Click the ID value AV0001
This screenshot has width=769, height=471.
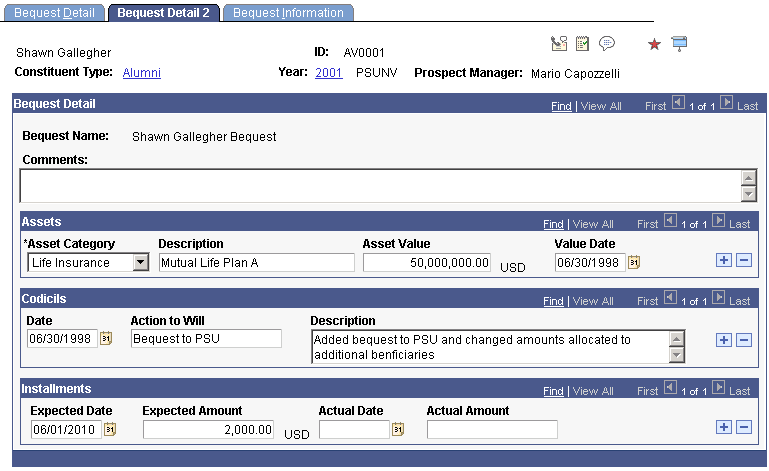point(364,53)
